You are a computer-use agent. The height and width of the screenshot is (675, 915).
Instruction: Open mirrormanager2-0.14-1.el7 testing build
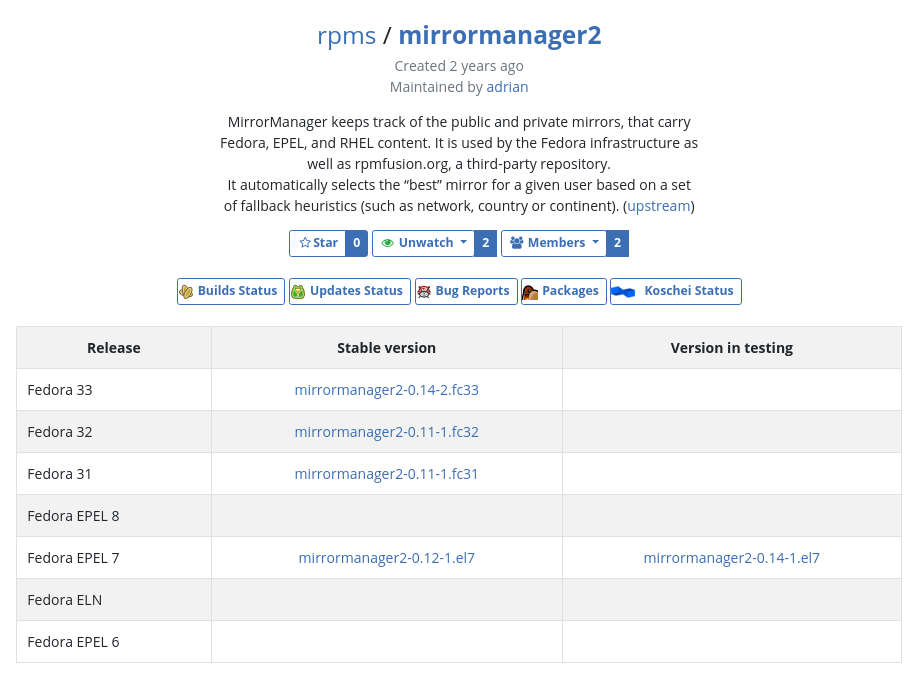pyautogui.click(x=732, y=558)
